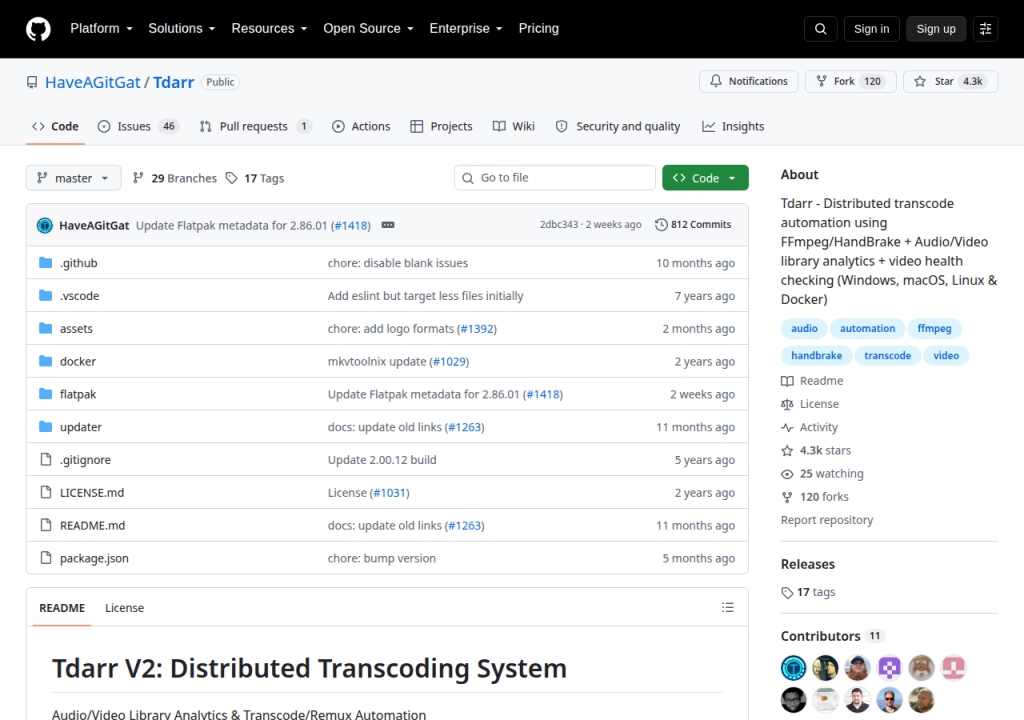The width and height of the screenshot is (1024, 720).
Task: Open the README outline list icon
Action: pos(728,608)
